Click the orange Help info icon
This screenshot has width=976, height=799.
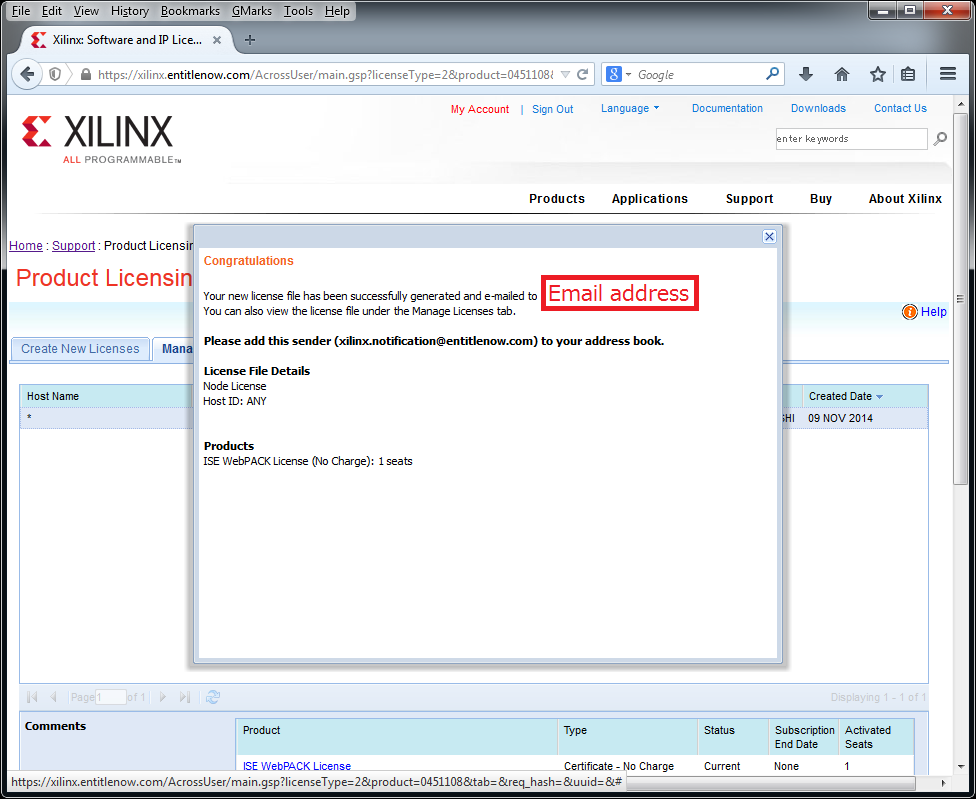pos(909,312)
